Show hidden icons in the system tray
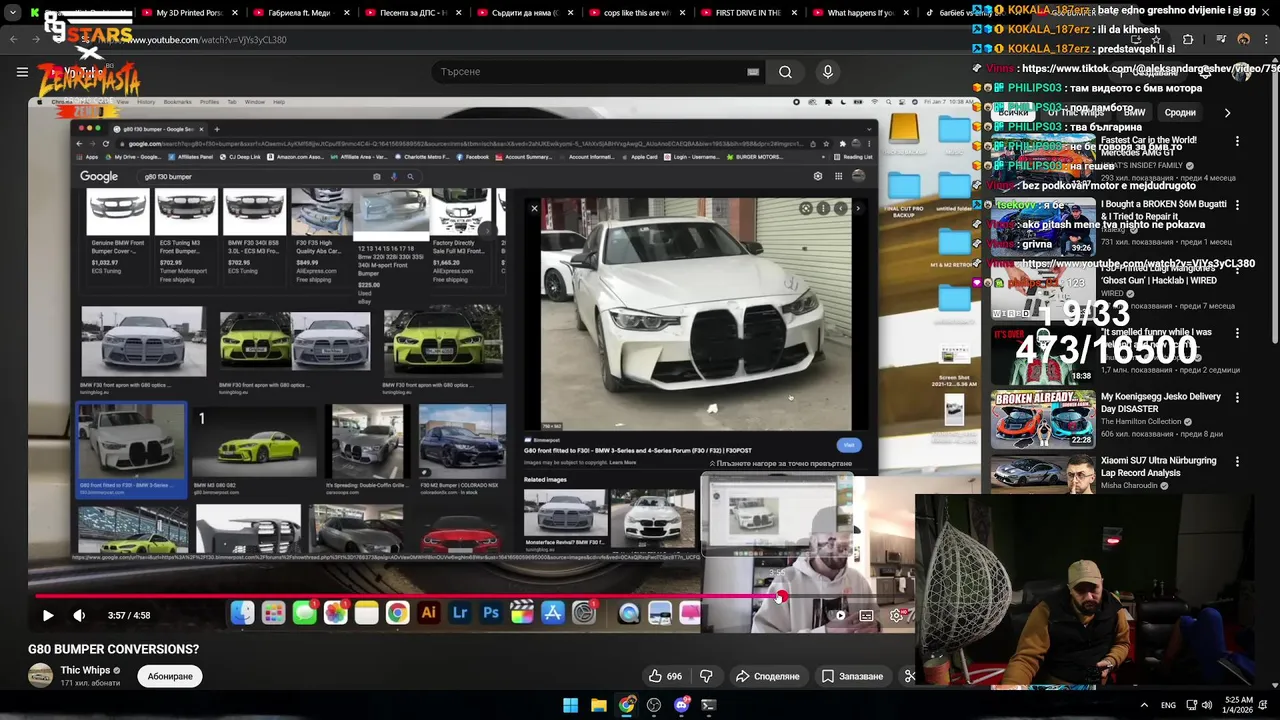This screenshot has width=1280, height=720. (1144, 705)
